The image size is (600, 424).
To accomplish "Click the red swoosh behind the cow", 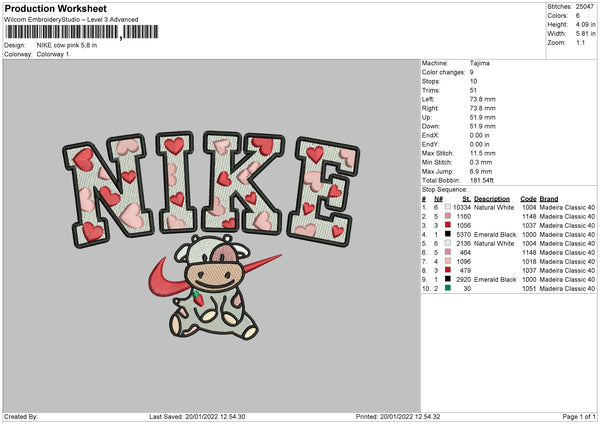I will pos(168,279).
